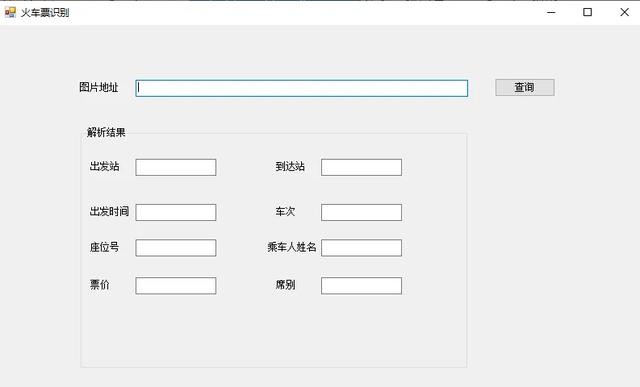Image resolution: width=640 pixels, height=387 pixels.
Task: Click the 图片地址 label
Action: [98, 87]
